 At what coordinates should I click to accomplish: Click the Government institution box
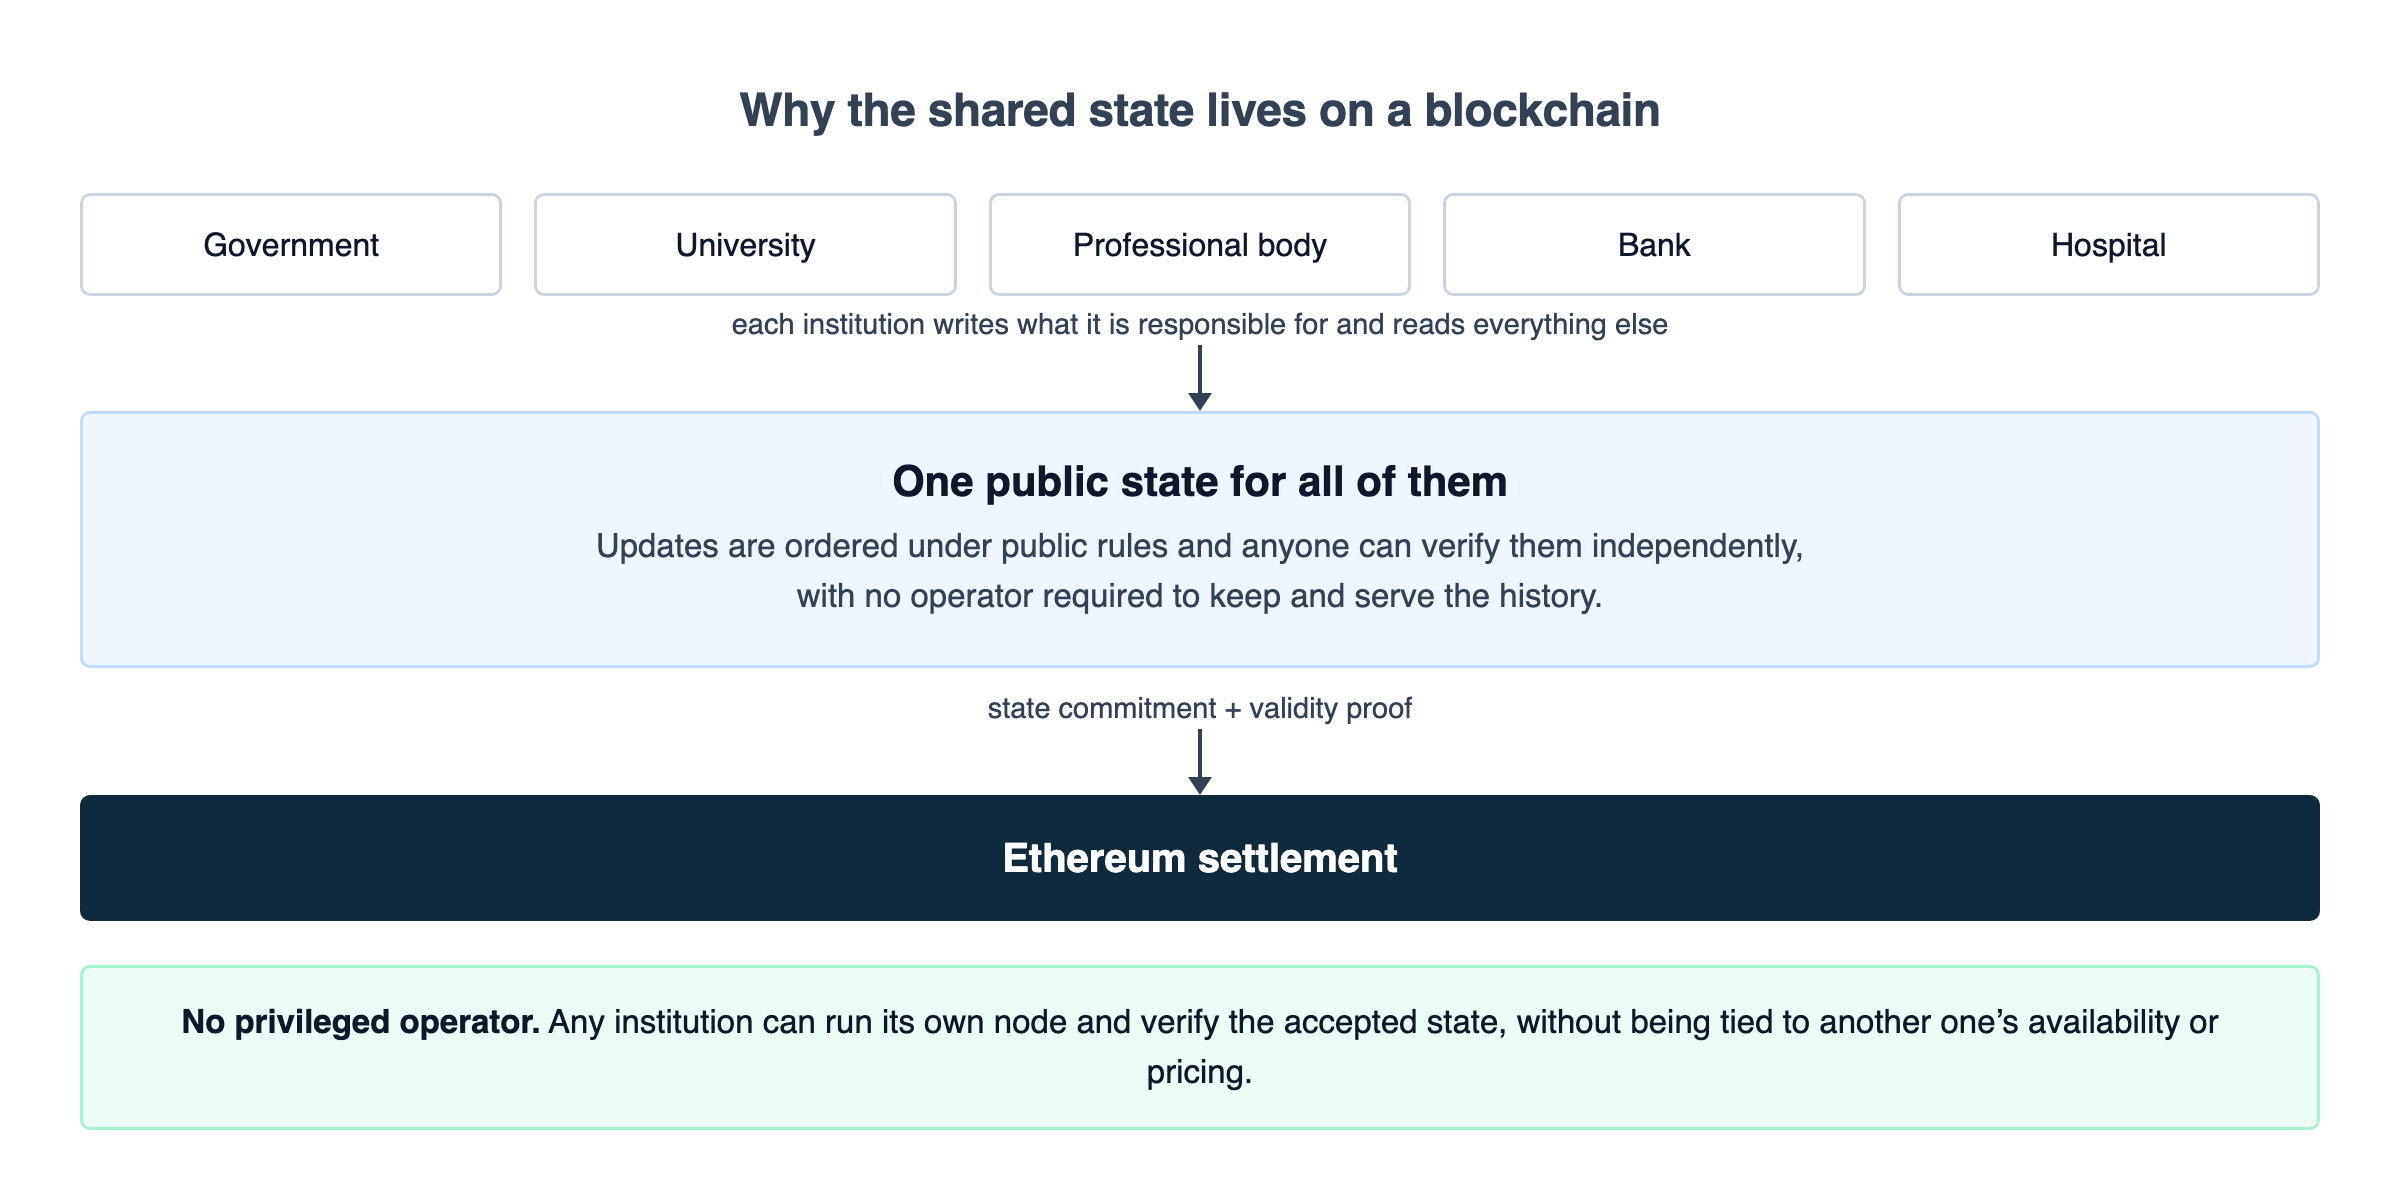[x=291, y=245]
